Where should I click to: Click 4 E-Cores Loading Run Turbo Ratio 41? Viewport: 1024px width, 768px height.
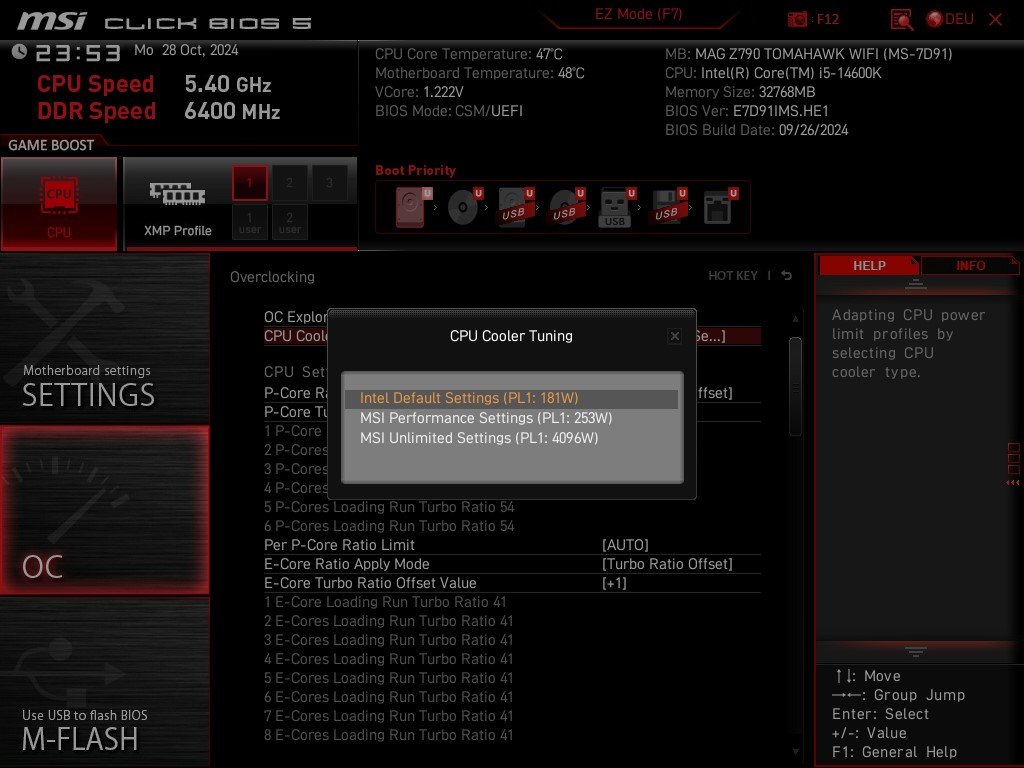[x=389, y=659]
